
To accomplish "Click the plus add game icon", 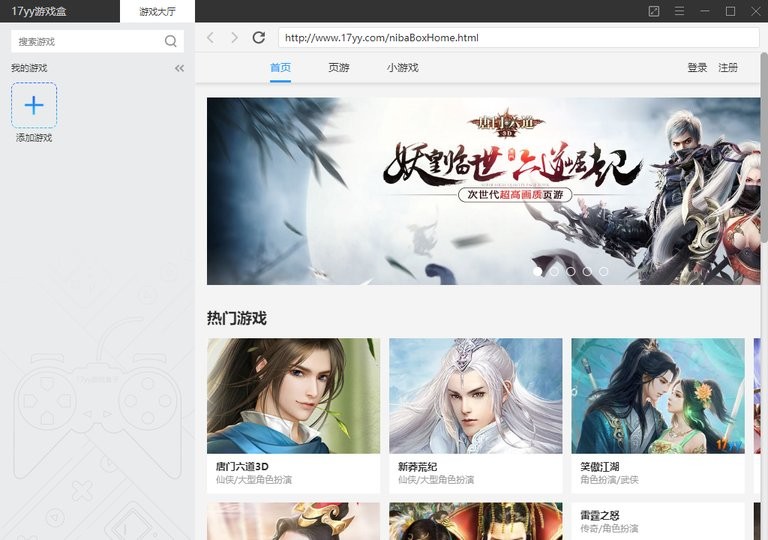I will (34, 105).
